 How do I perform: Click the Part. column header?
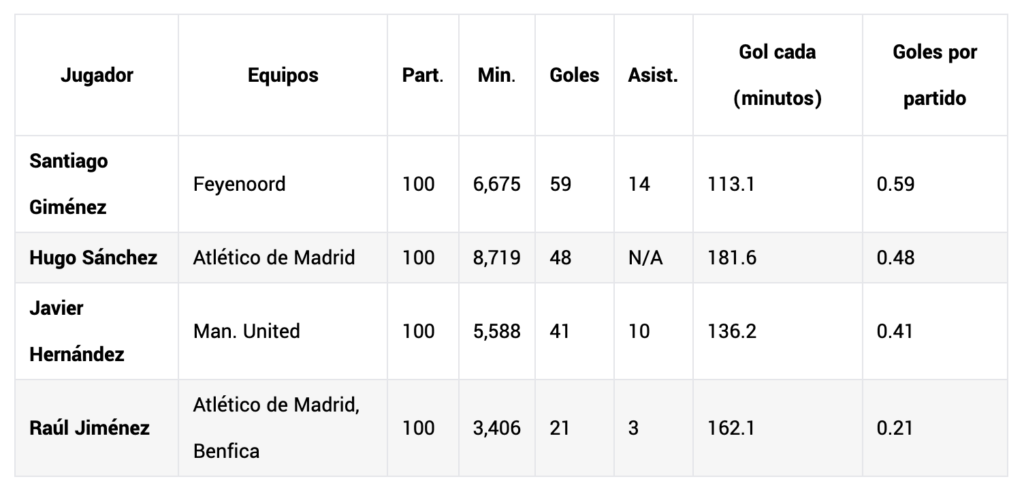pyautogui.click(x=423, y=75)
